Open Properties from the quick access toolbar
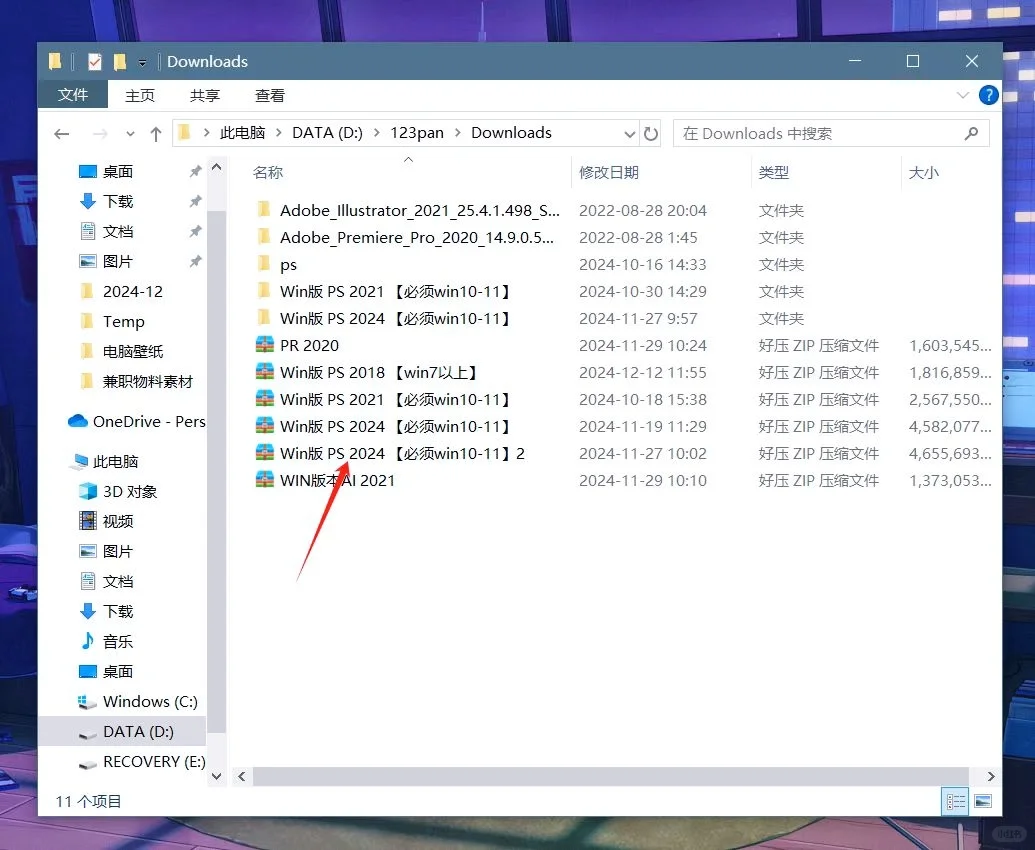 point(93,61)
